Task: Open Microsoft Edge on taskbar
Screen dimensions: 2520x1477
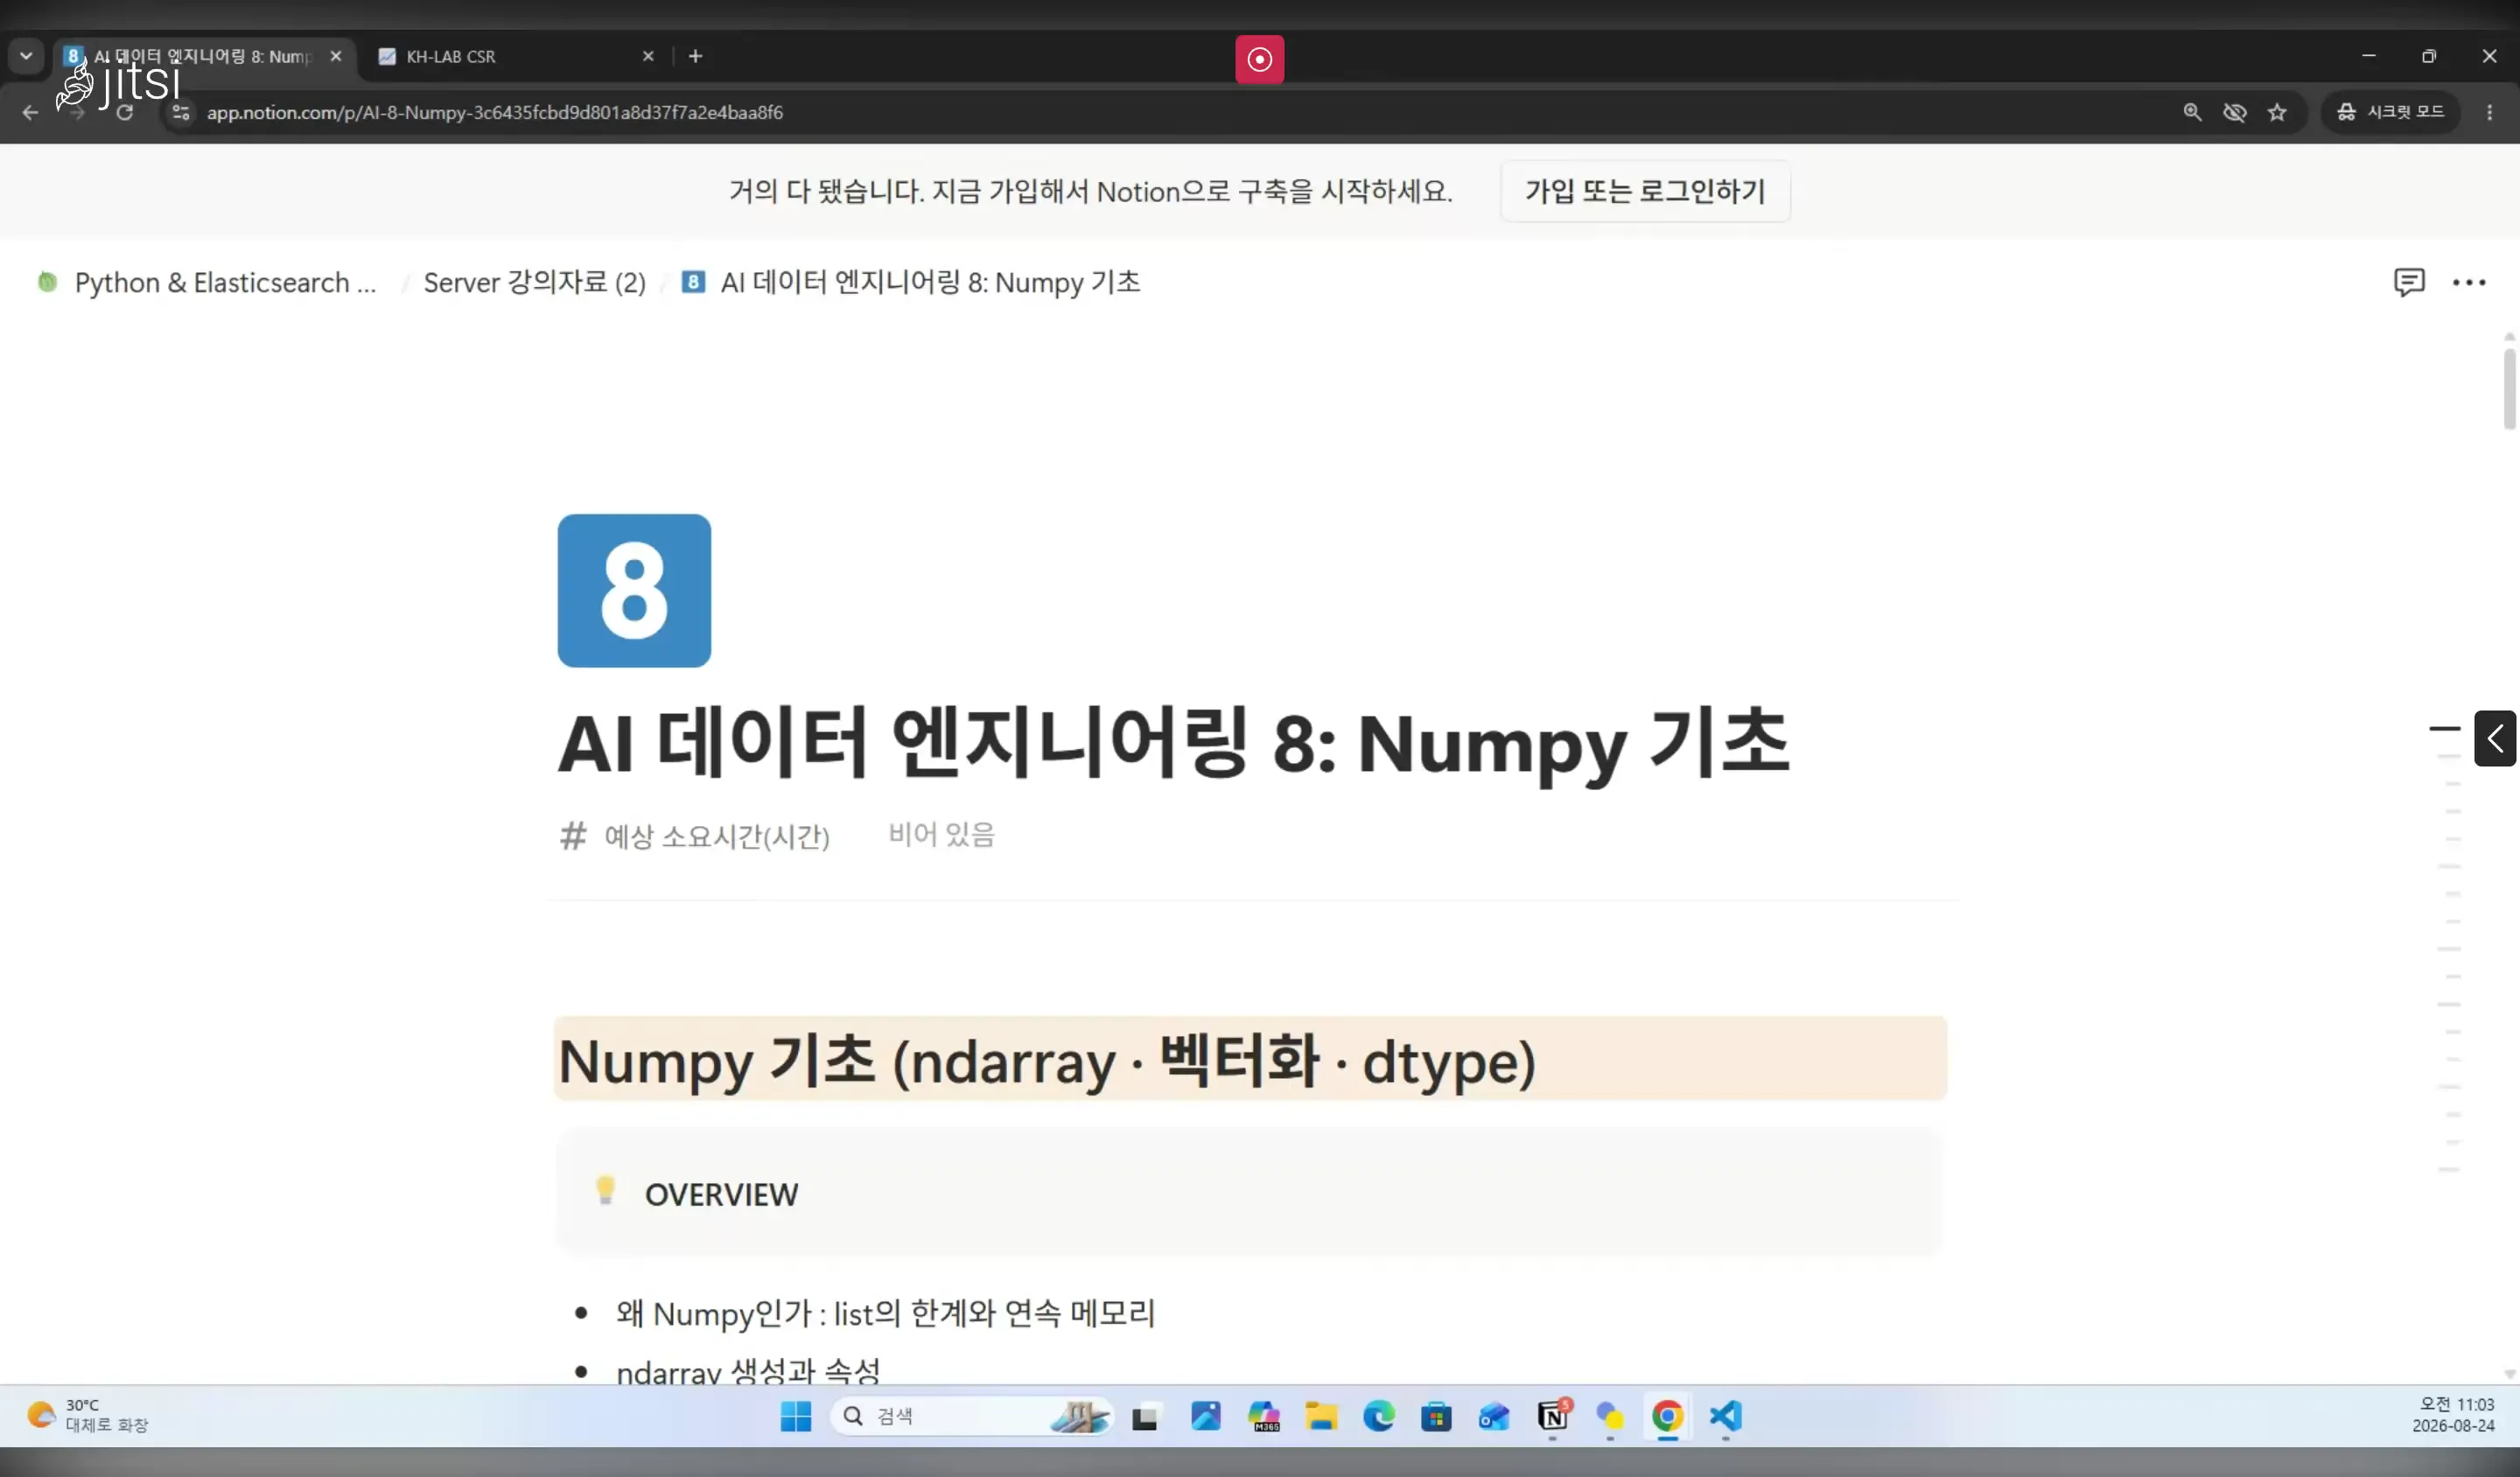Action: [1379, 1416]
